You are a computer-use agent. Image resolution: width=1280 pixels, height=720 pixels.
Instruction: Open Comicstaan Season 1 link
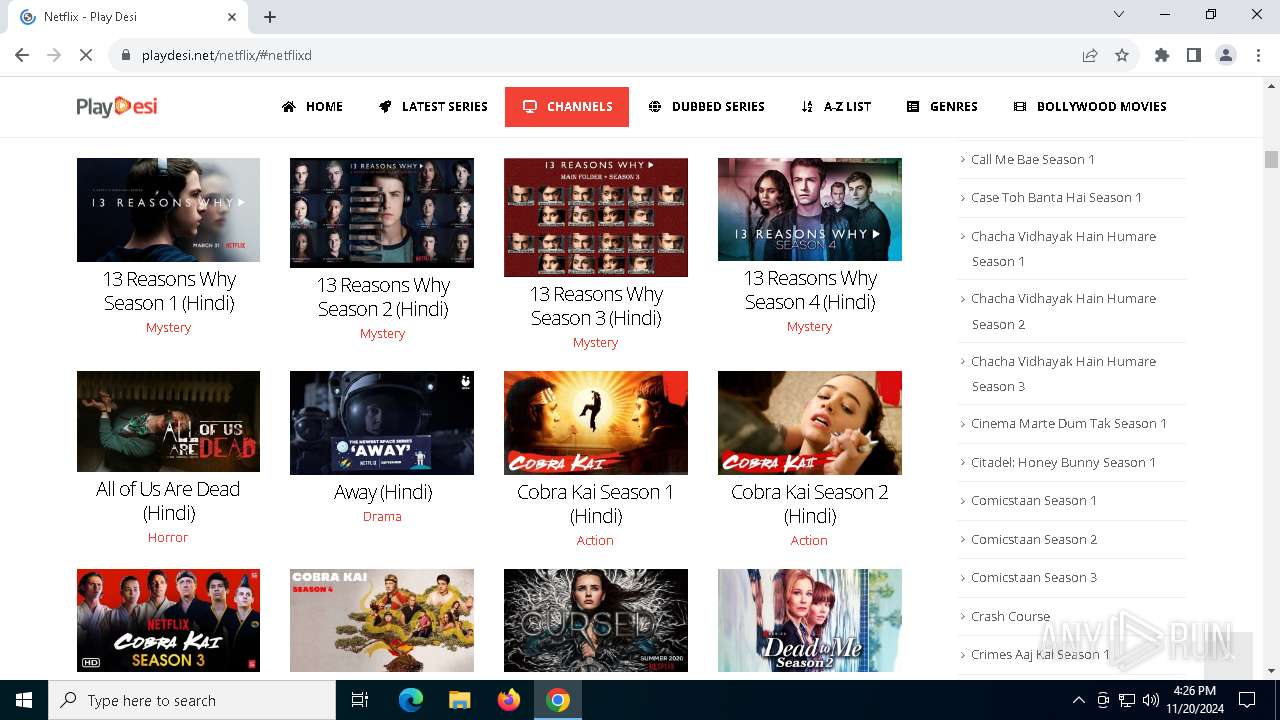[1034, 500]
